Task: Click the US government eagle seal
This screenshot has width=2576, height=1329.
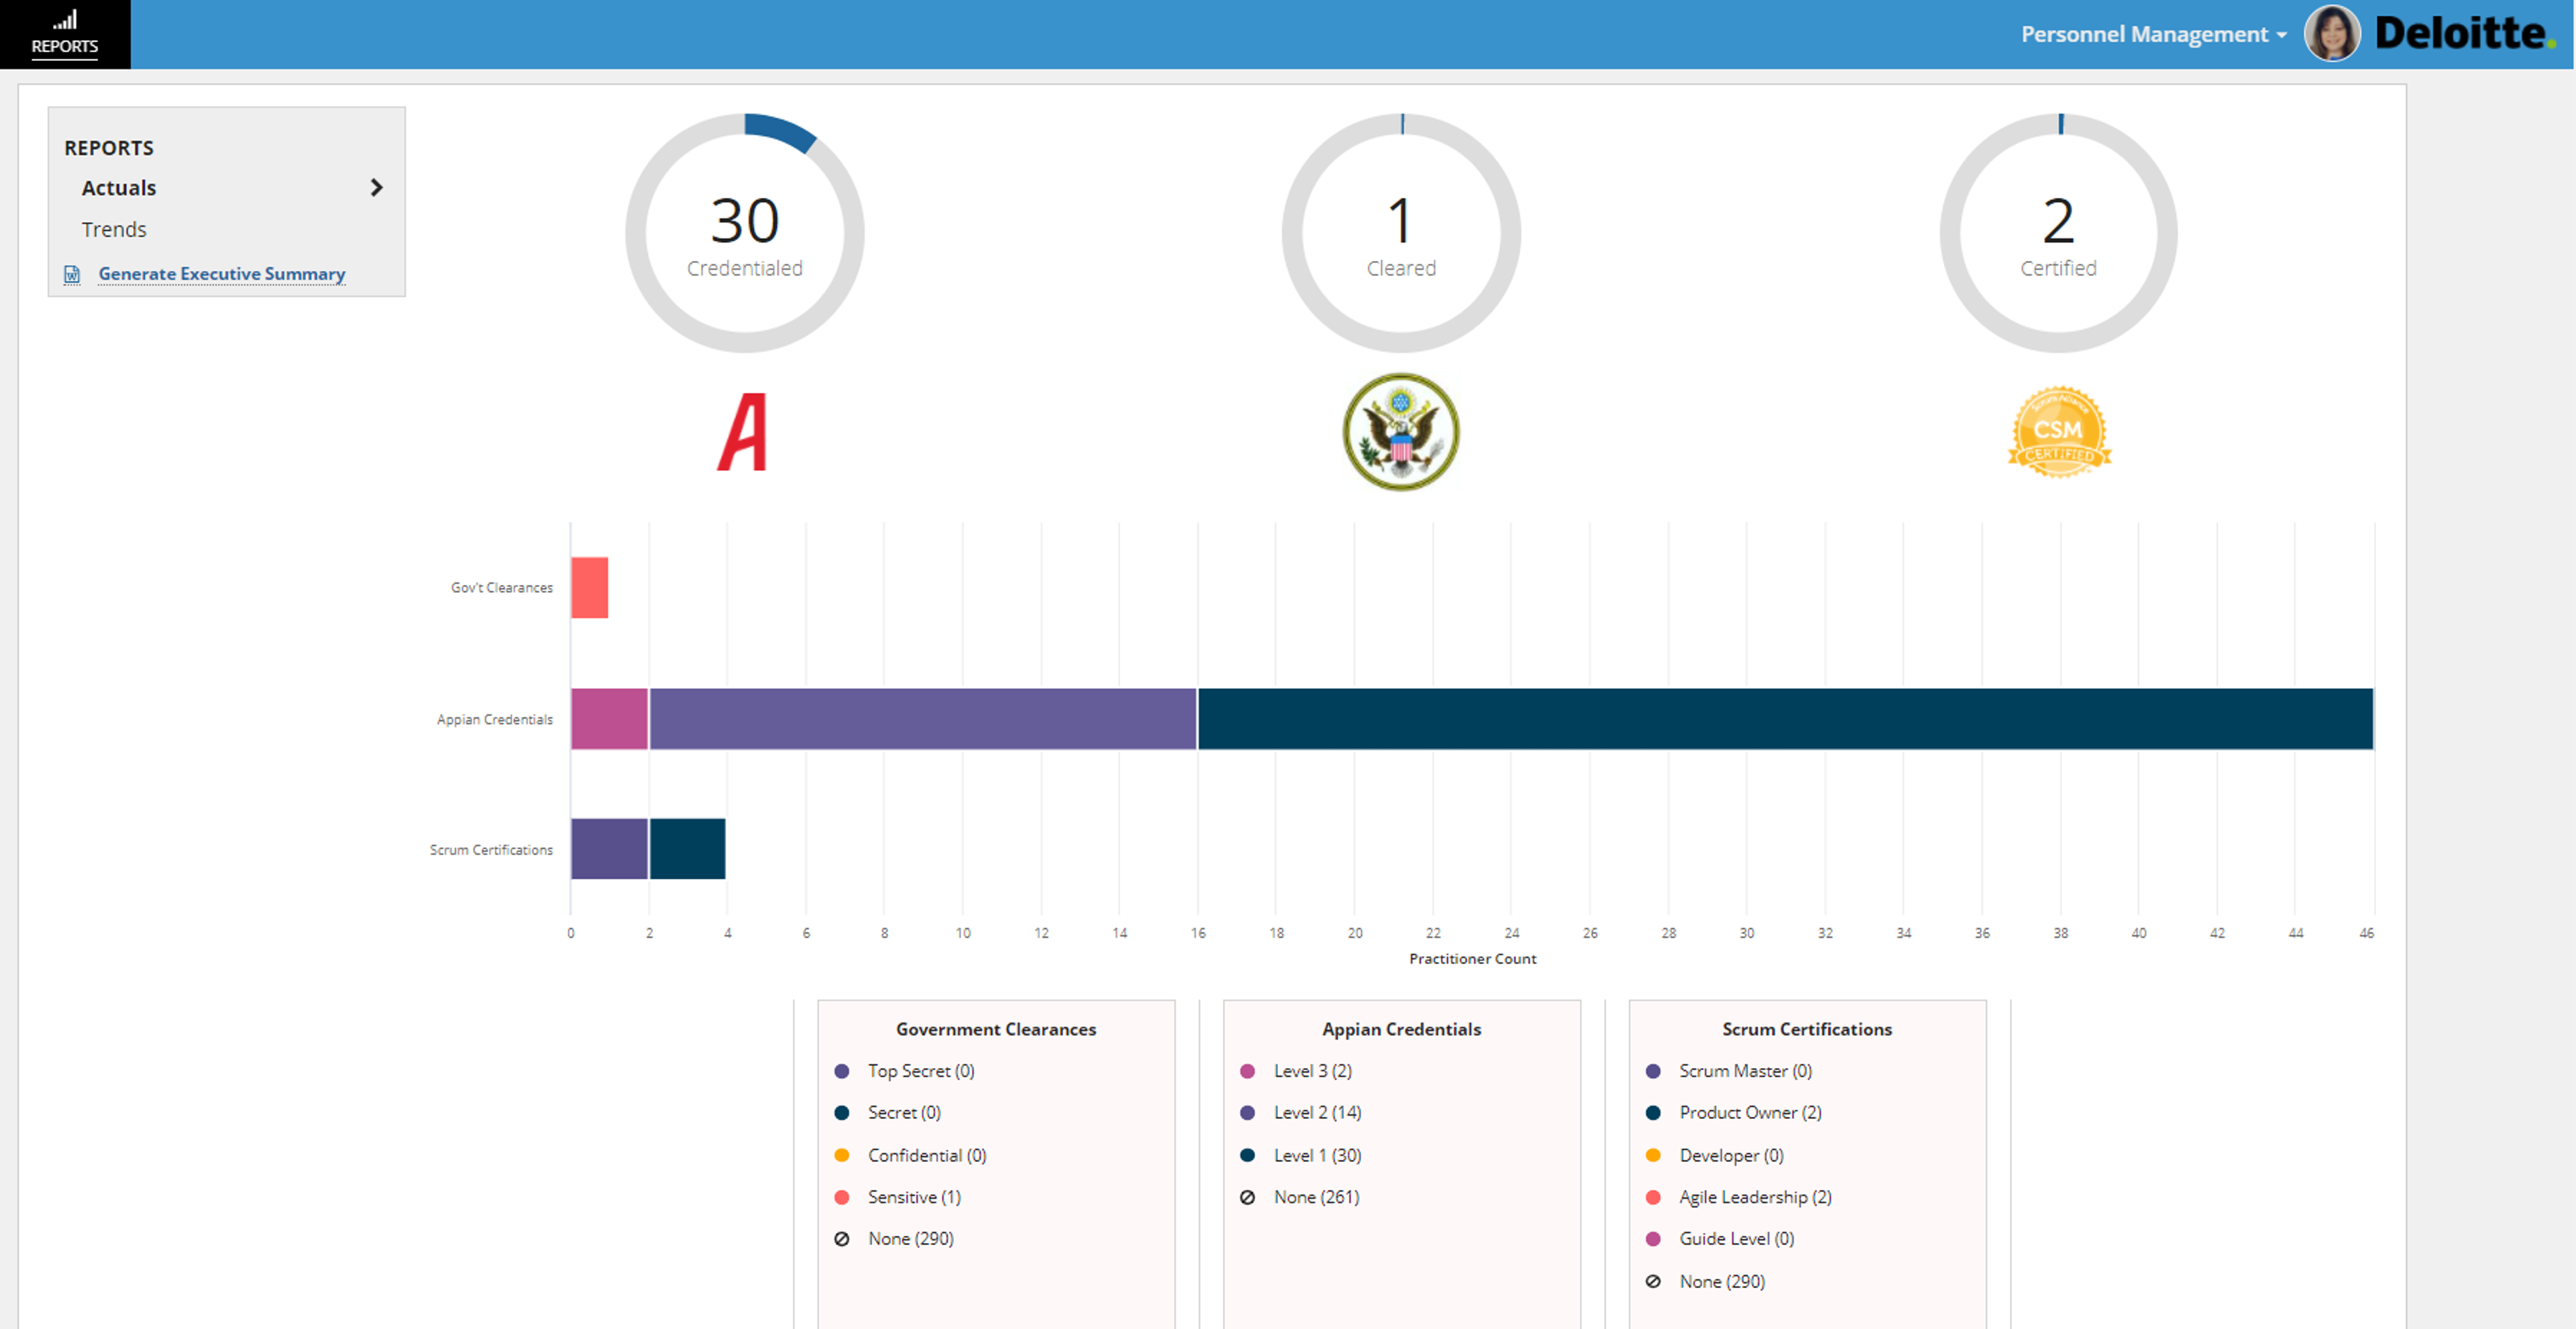Action: 1401,432
